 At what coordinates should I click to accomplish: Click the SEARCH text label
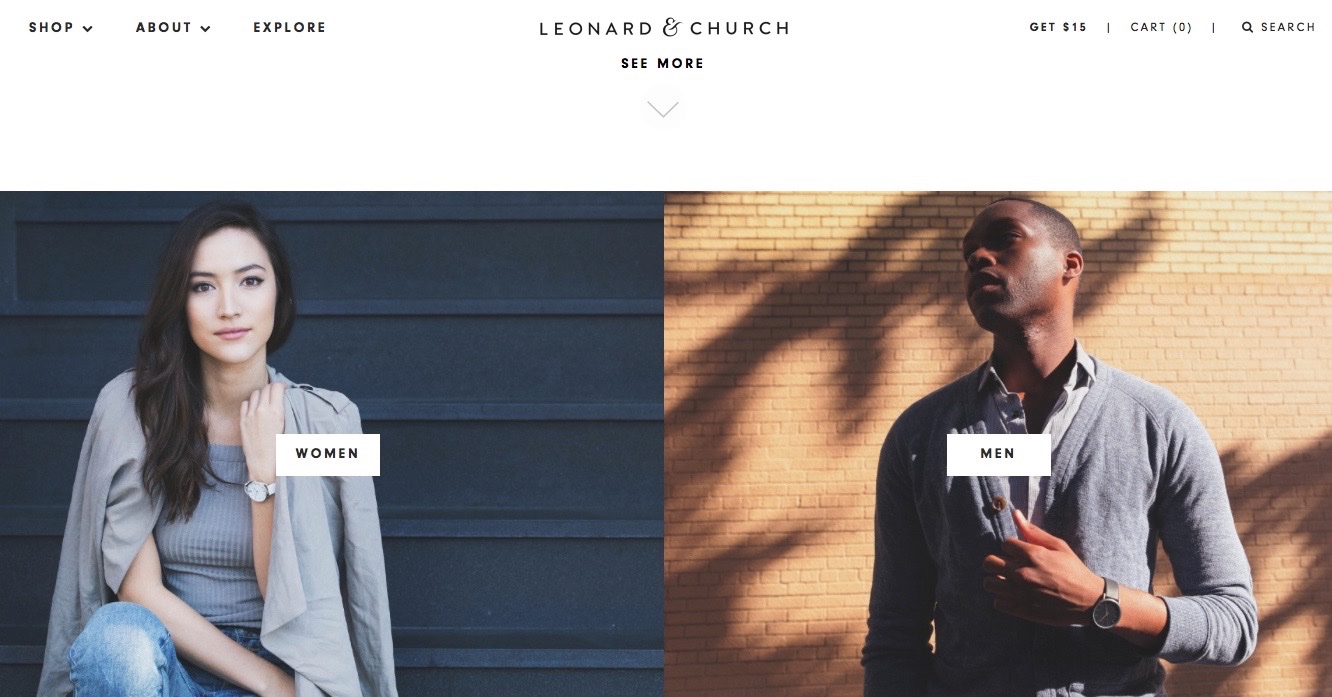tap(1288, 27)
